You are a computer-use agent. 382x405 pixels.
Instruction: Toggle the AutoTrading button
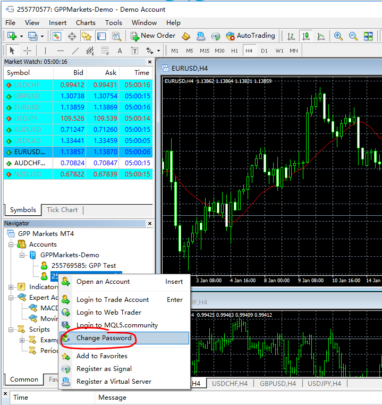click(250, 36)
